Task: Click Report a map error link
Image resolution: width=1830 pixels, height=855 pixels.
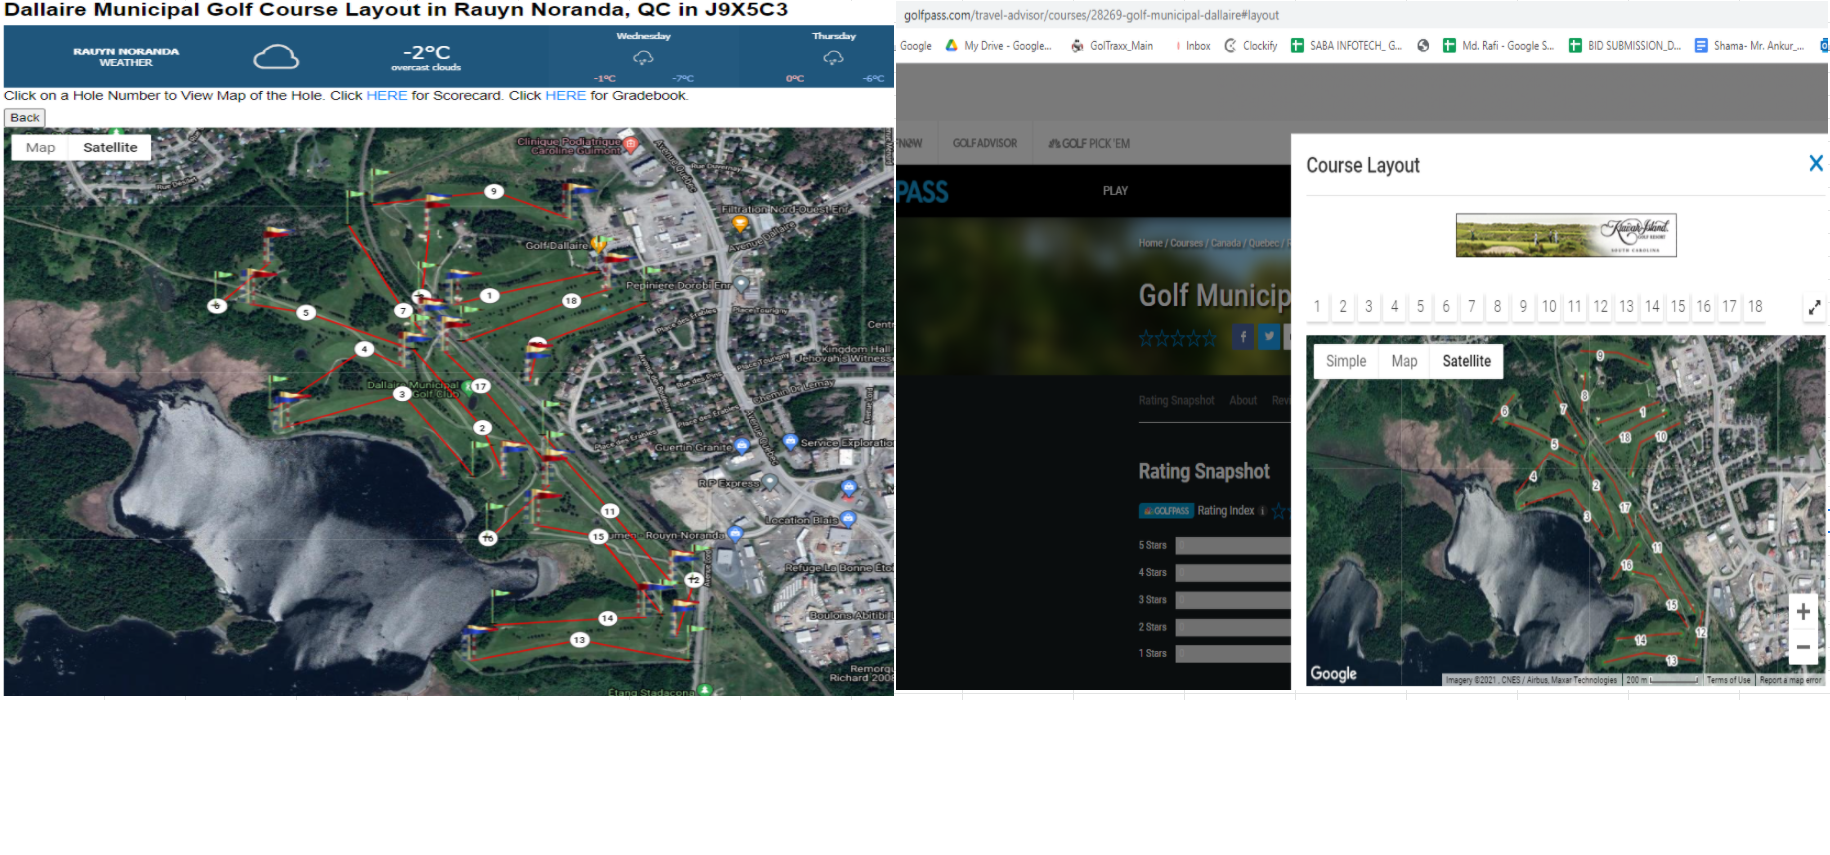Action: click(1790, 680)
